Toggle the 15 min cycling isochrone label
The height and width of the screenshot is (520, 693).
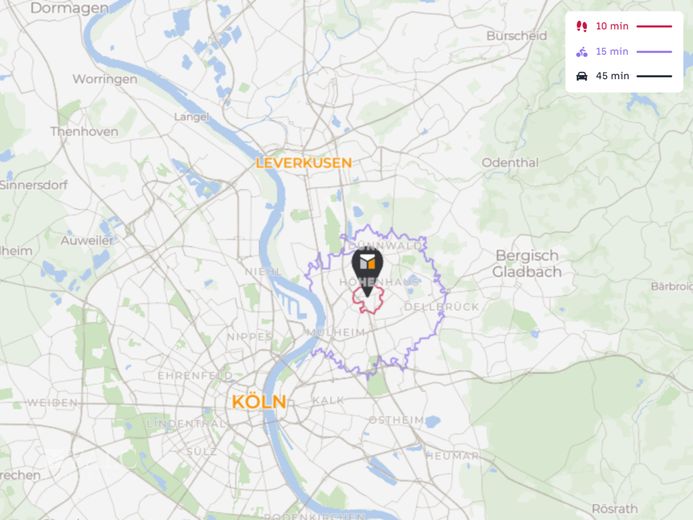coord(612,52)
